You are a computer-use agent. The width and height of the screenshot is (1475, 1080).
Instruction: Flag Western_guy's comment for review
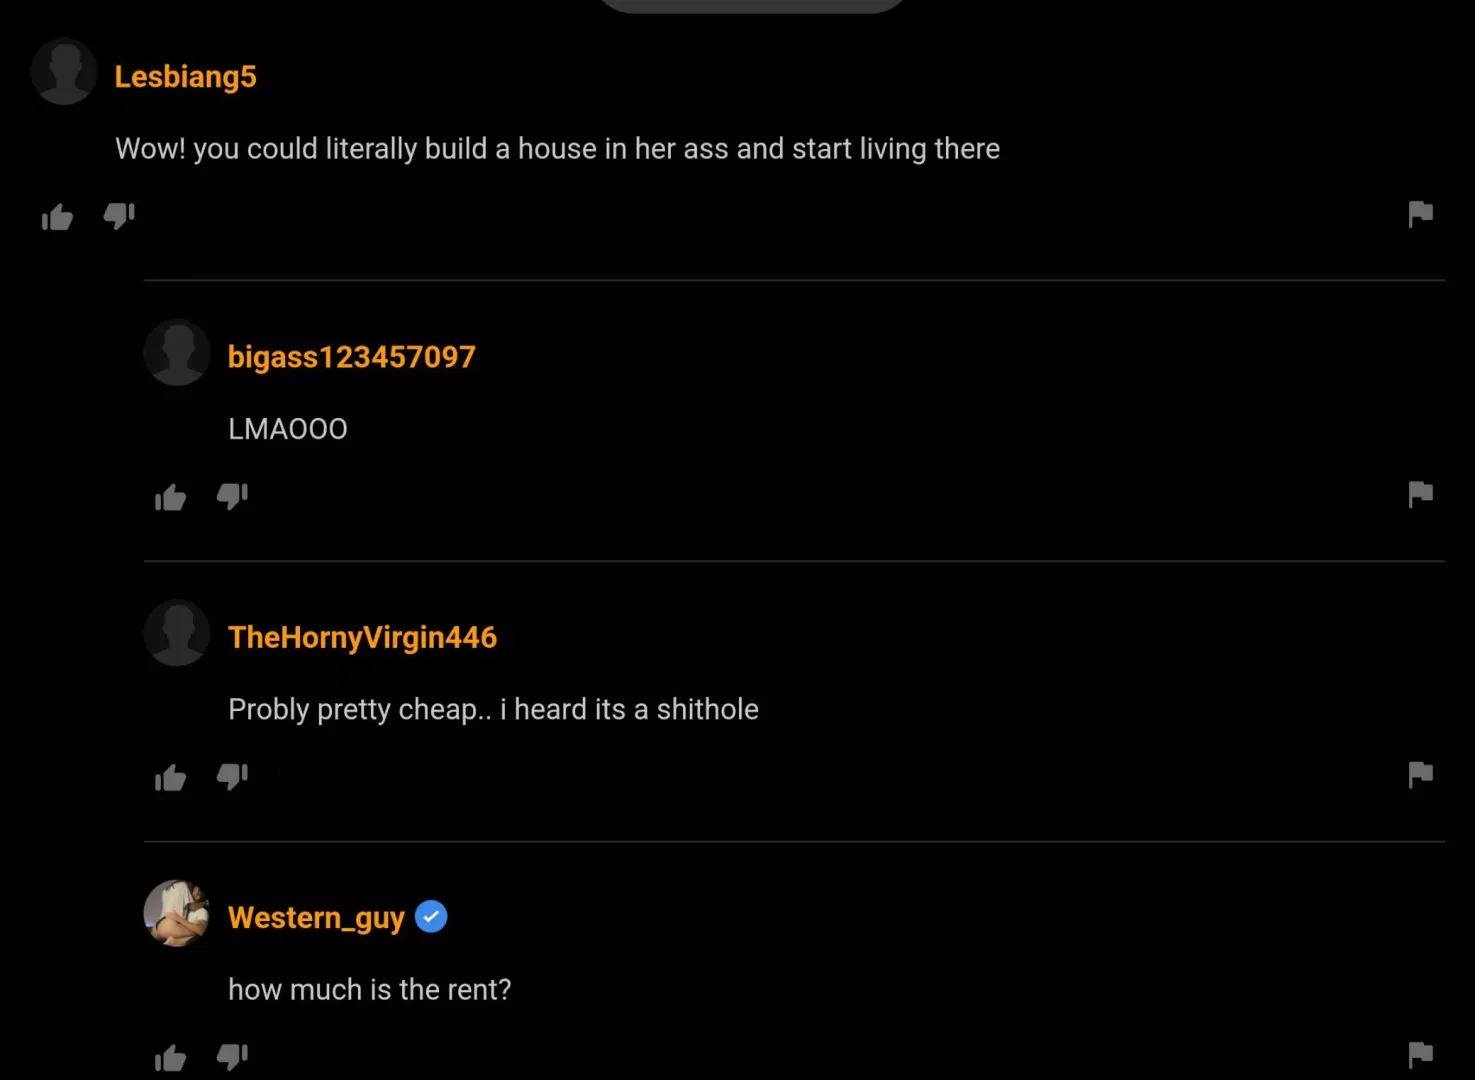pyautogui.click(x=1421, y=1053)
